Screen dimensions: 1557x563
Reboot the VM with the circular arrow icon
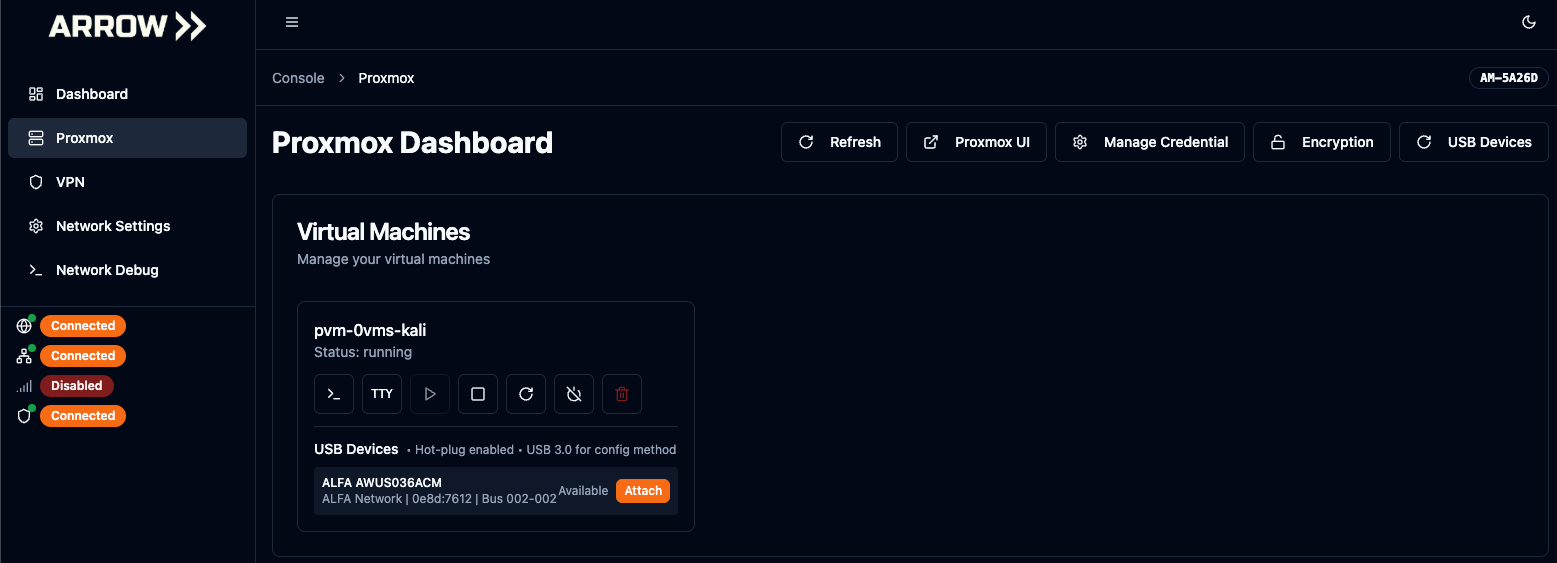526,394
